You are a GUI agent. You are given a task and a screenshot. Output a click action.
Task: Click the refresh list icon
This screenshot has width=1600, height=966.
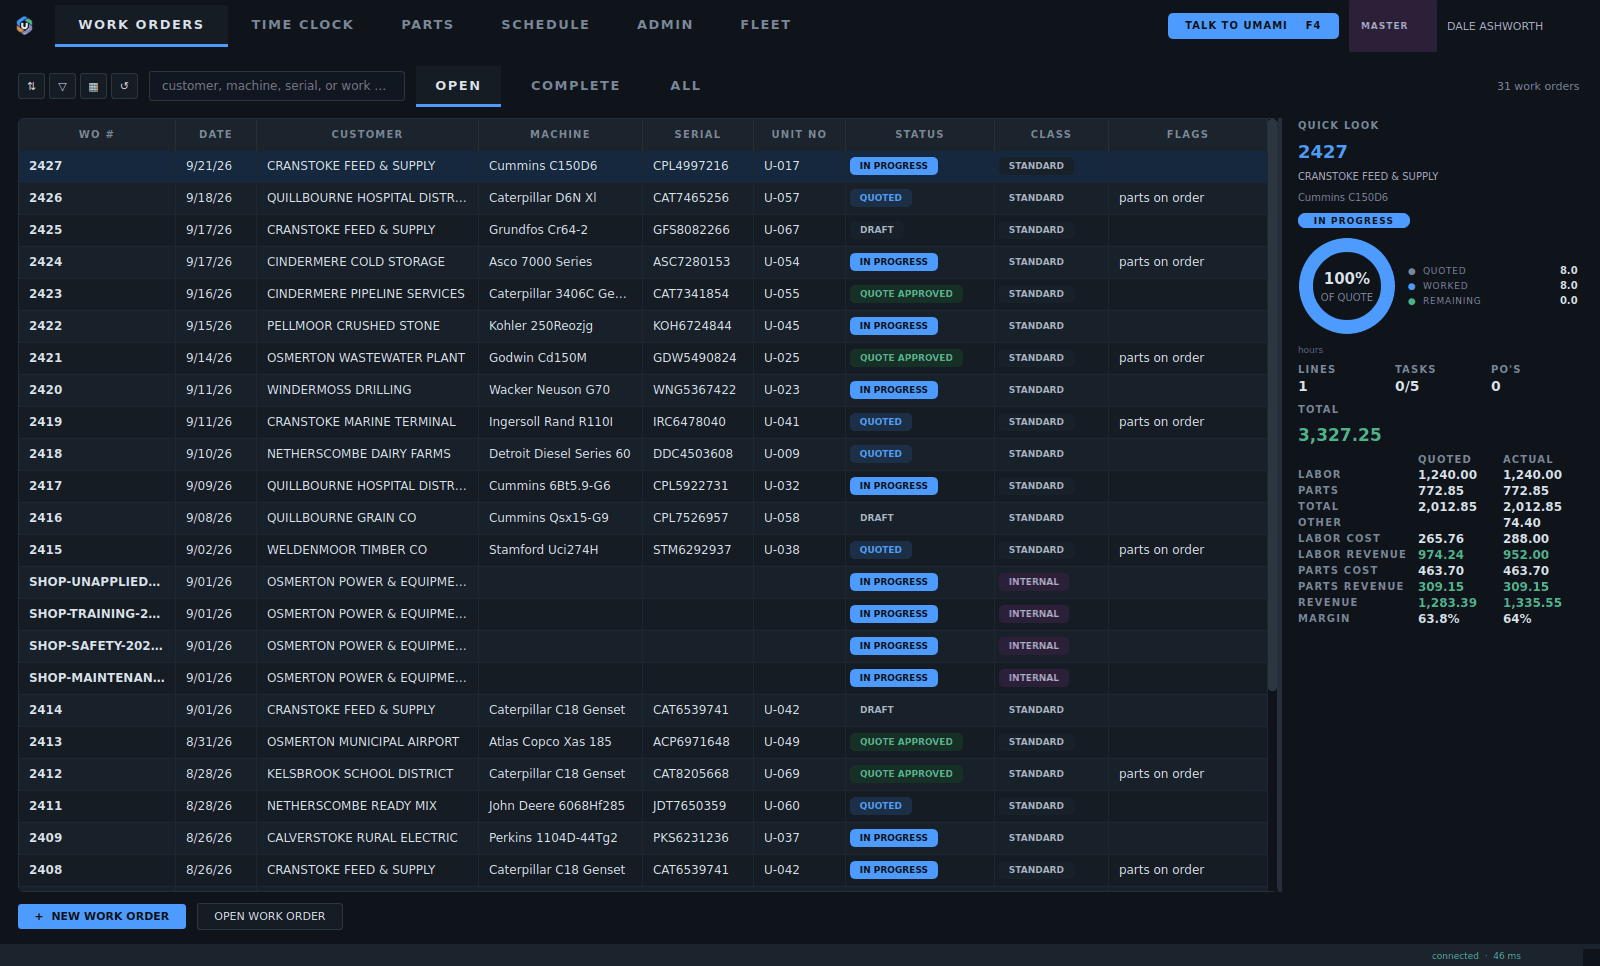click(124, 86)
